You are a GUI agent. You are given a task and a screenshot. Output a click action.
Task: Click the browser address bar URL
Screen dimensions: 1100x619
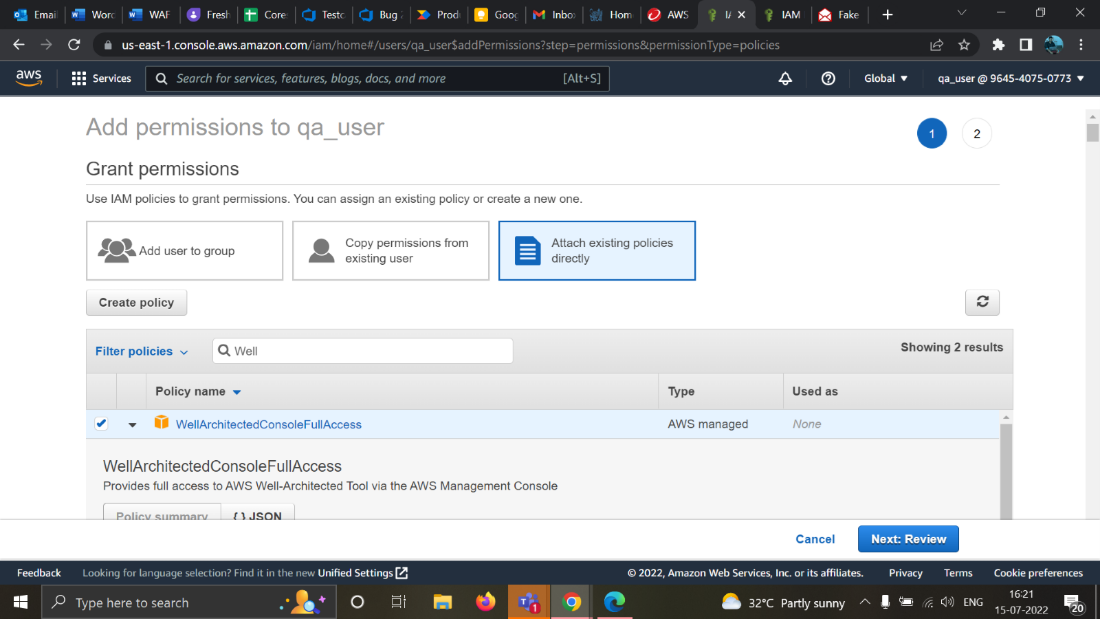click(450, 45)
